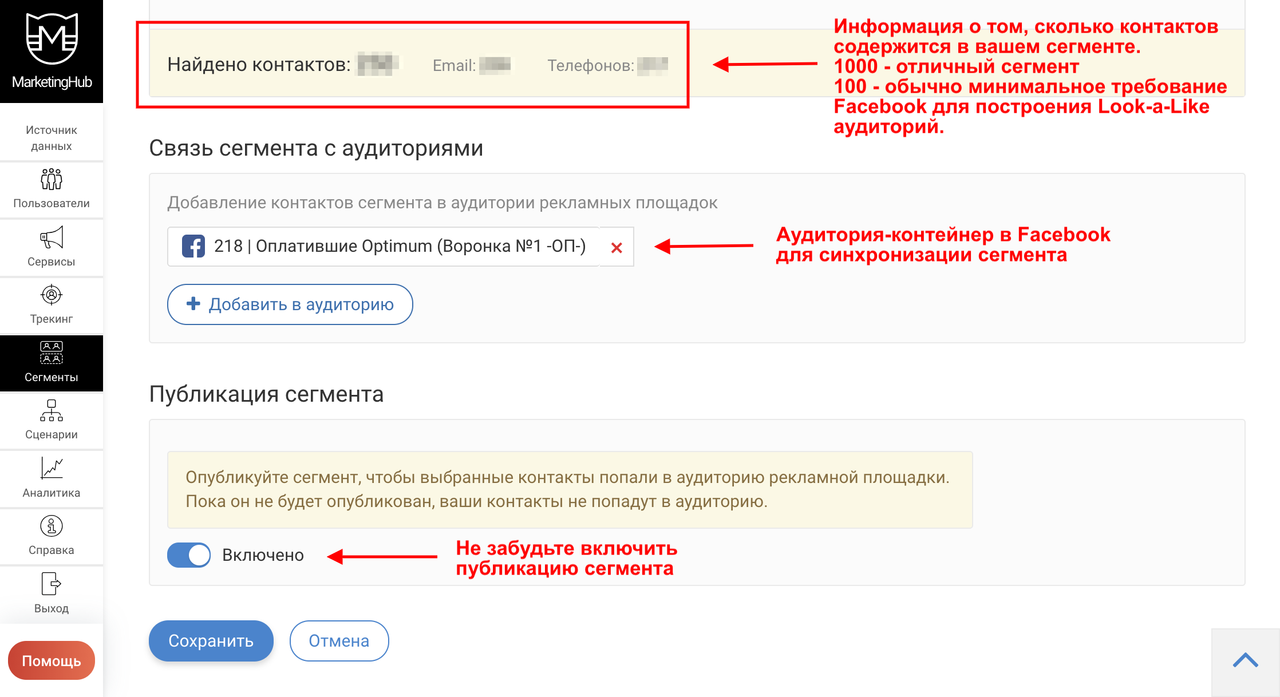Remove the 218 Оплатившие Optimum audience

coord(616,247)
